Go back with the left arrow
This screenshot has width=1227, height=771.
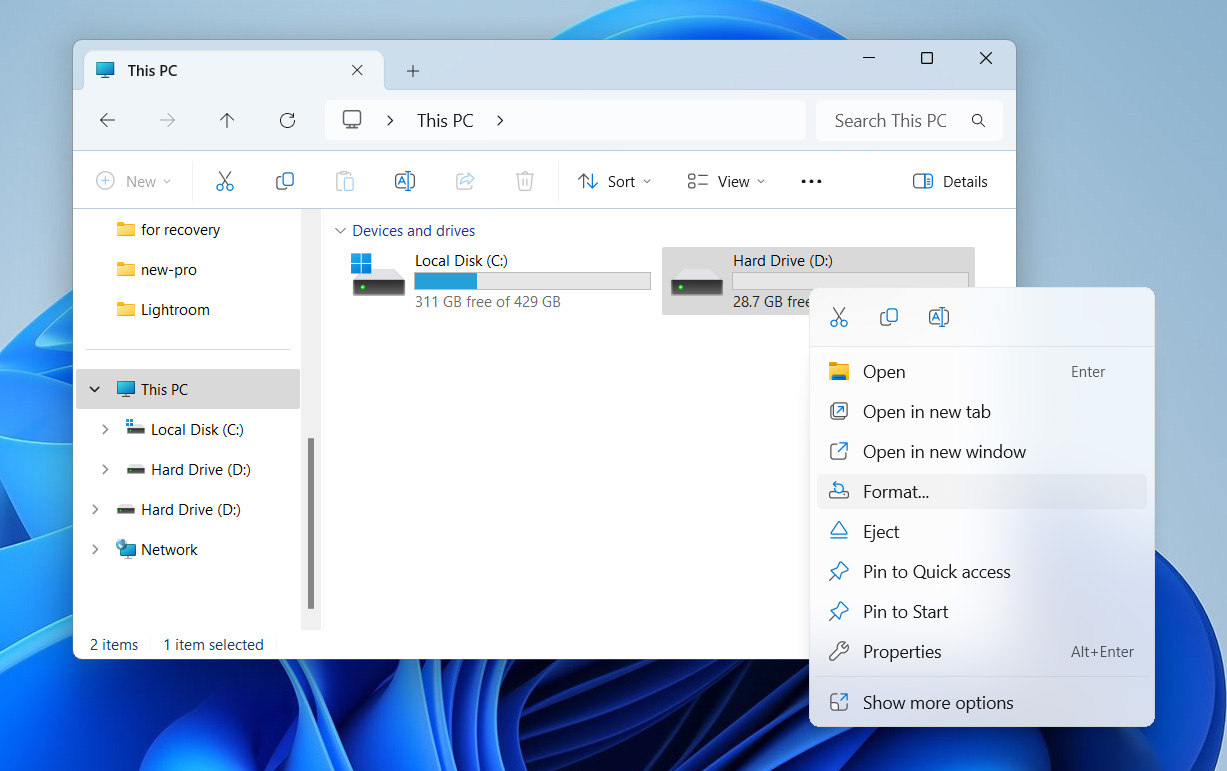[x=108, y=120]
